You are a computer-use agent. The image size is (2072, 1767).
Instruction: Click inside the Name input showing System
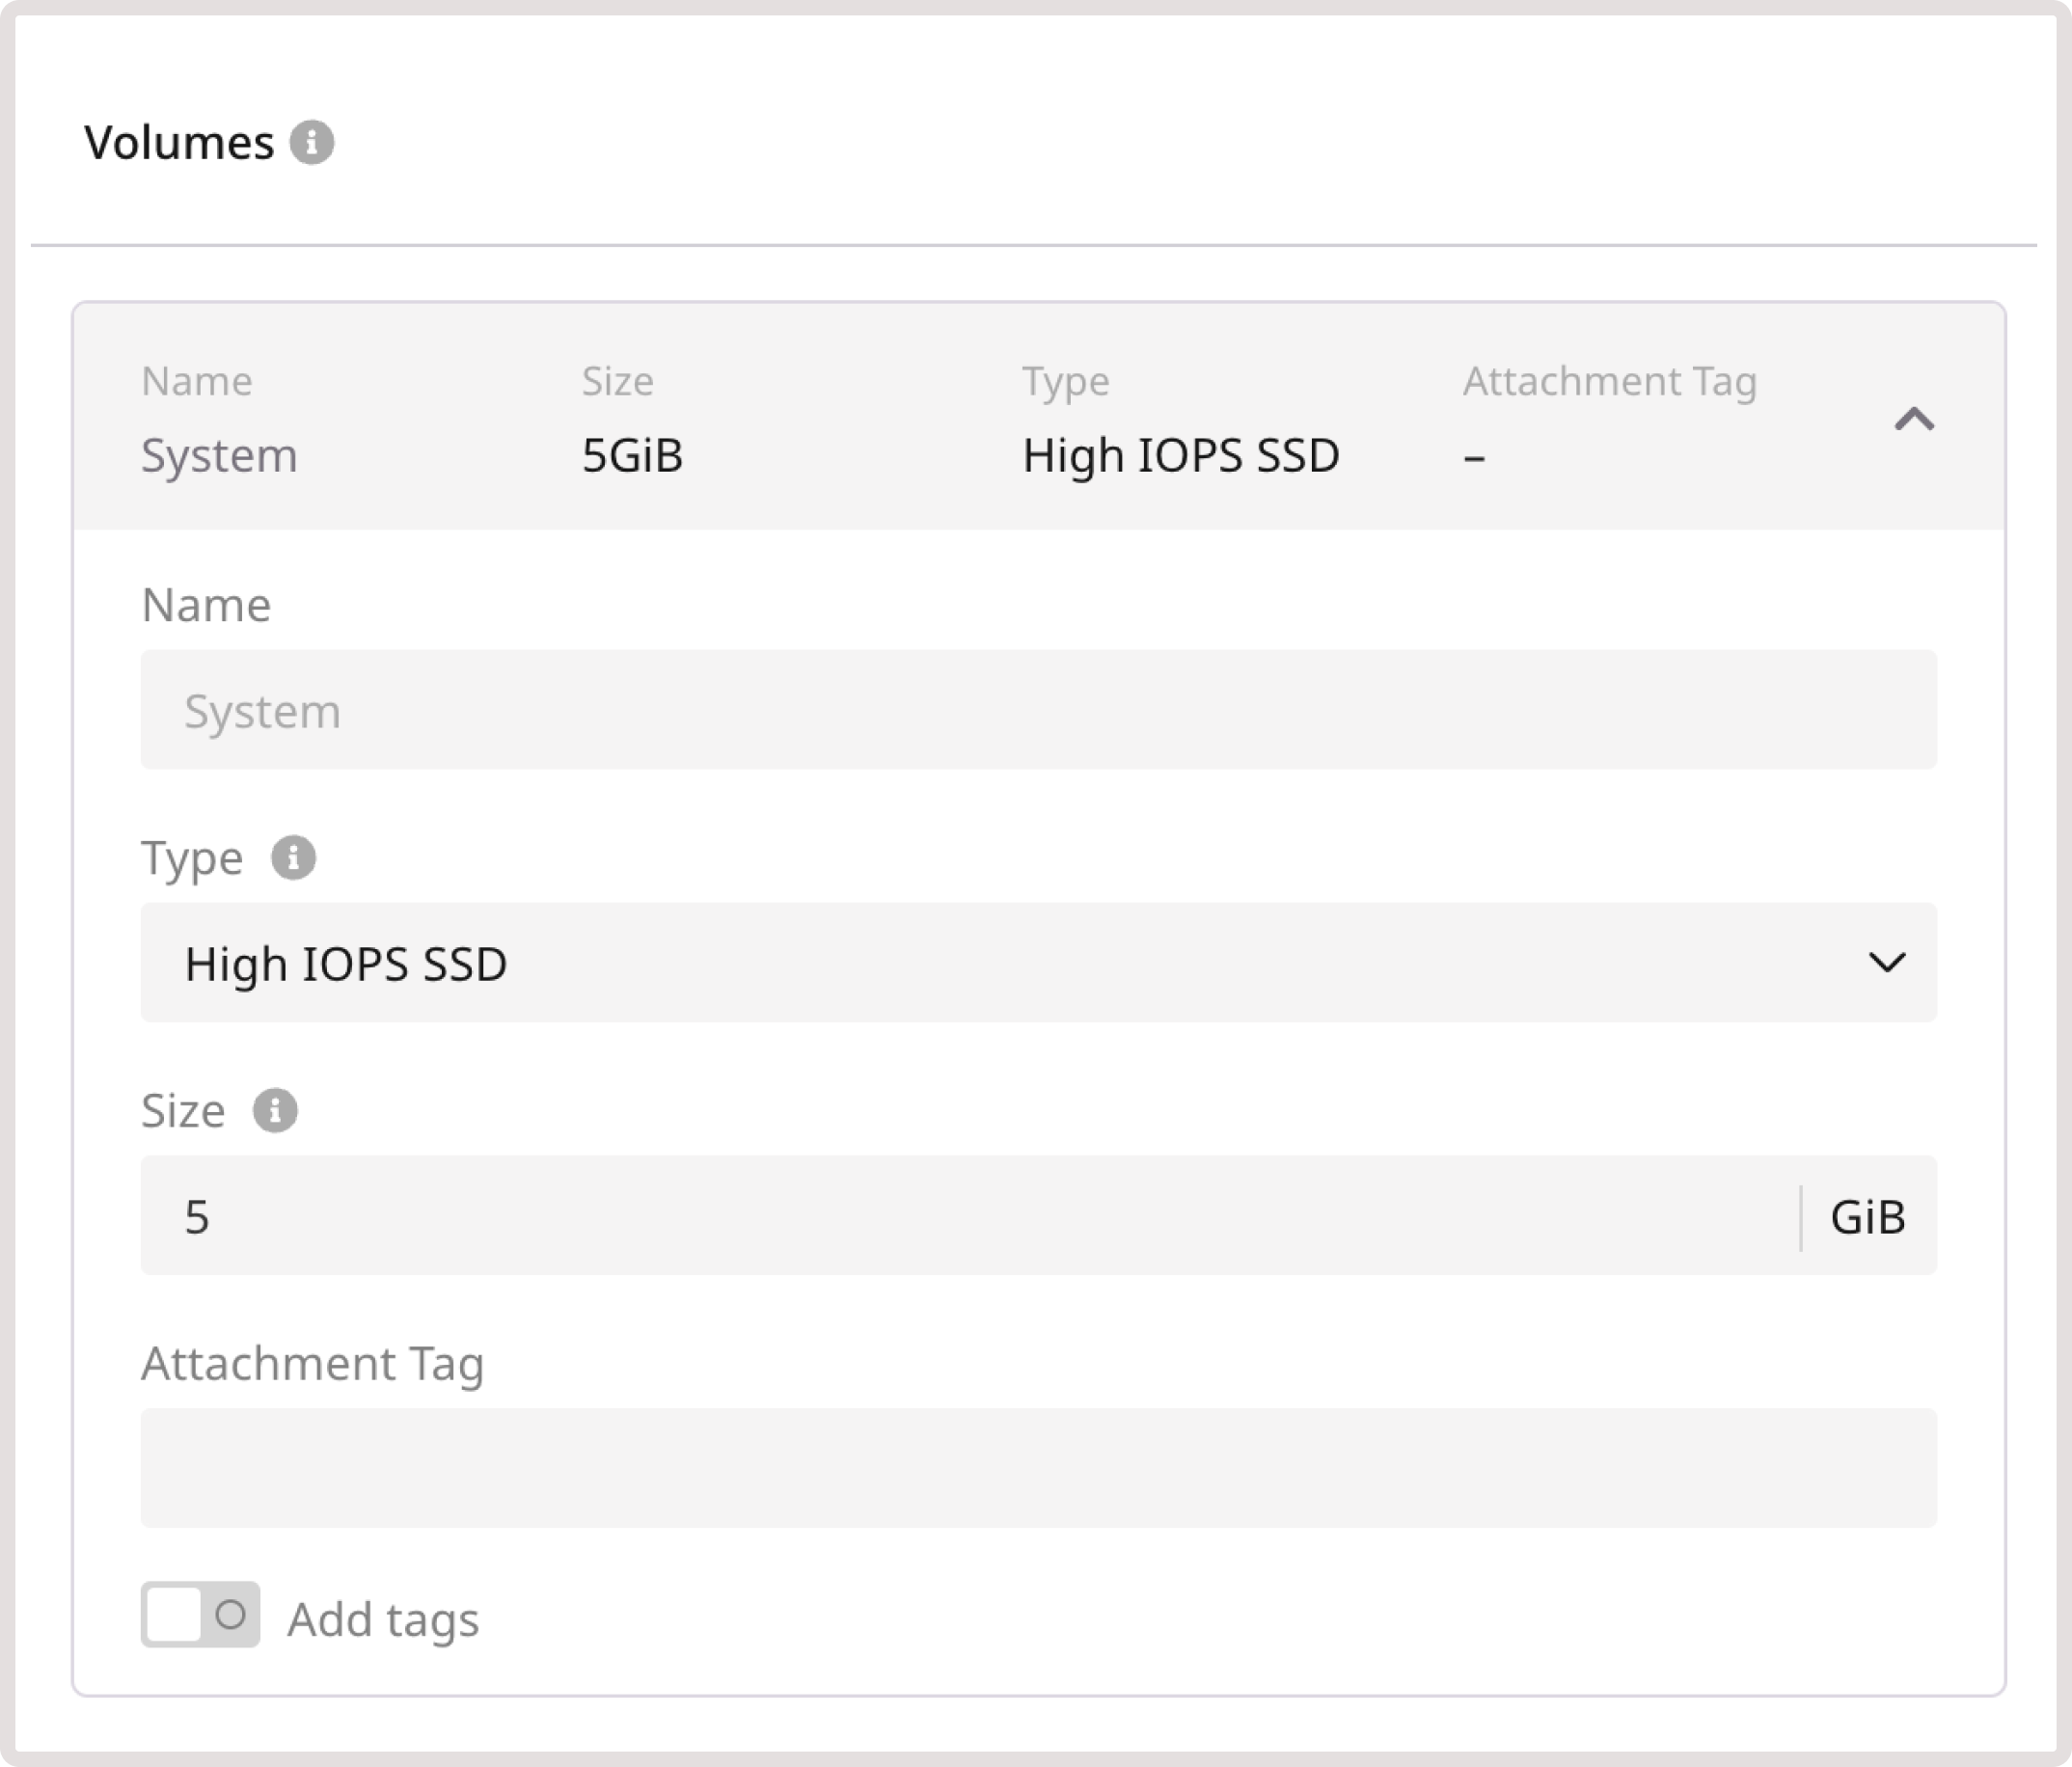[x=1038, y=710]
